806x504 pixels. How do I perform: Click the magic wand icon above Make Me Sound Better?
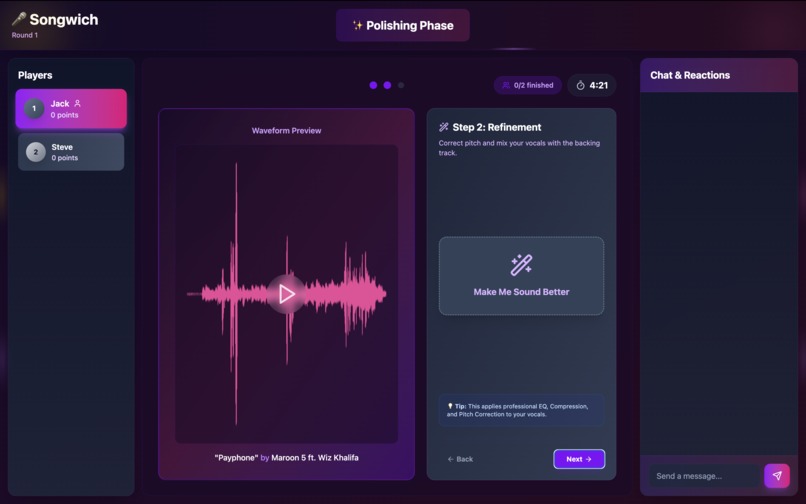tap(521, 265)
